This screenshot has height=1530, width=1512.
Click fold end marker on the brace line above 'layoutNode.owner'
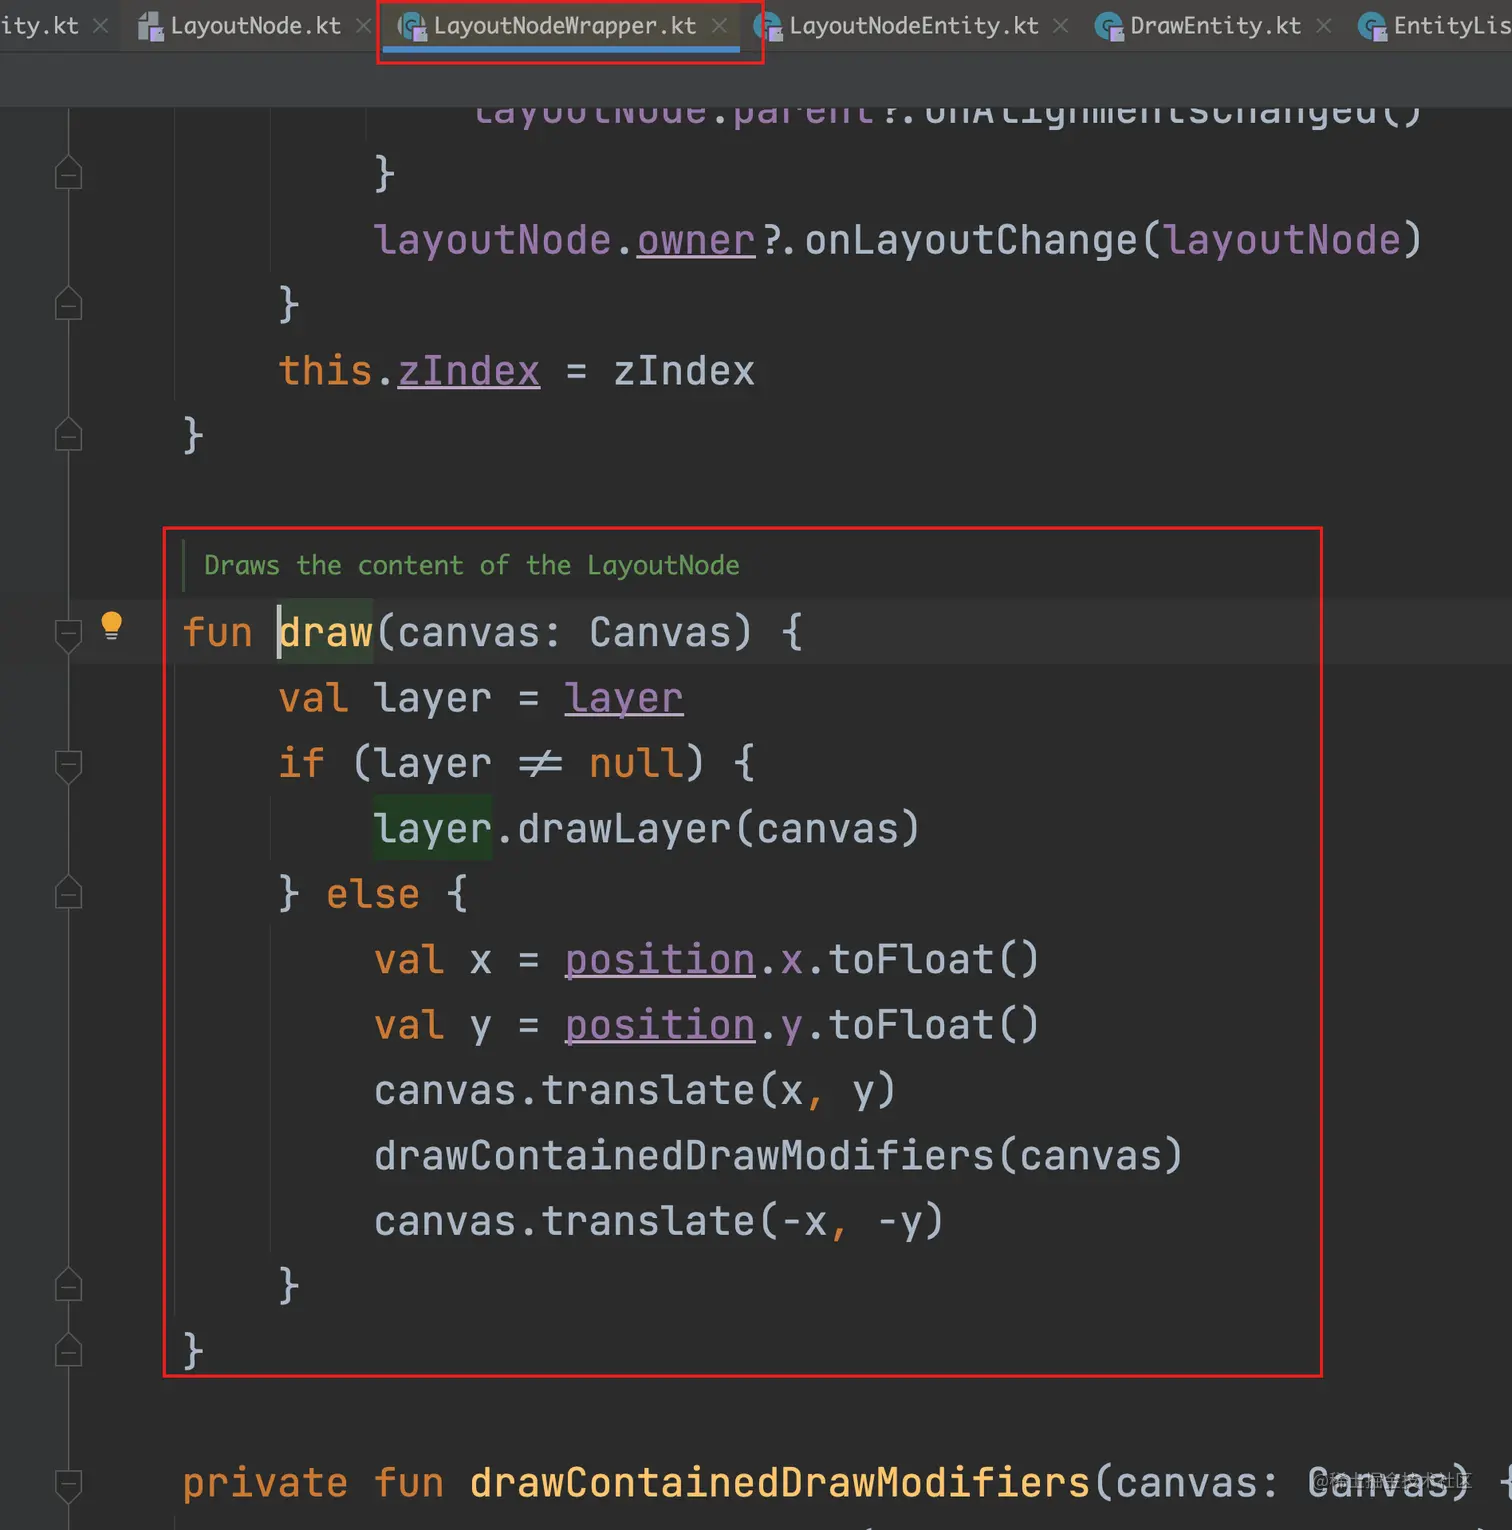68,173
